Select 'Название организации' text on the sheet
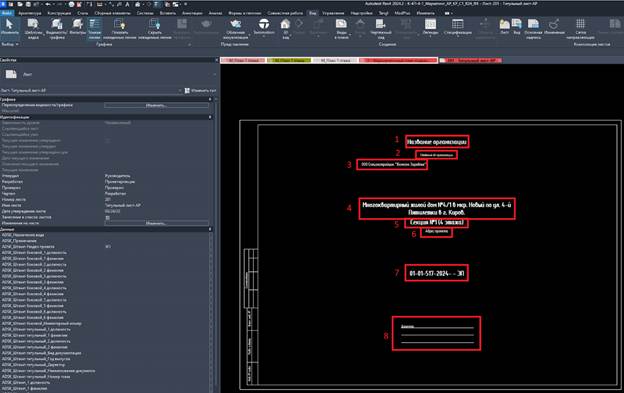The width and height of the screenshot is (624, 393). (437, 142)
